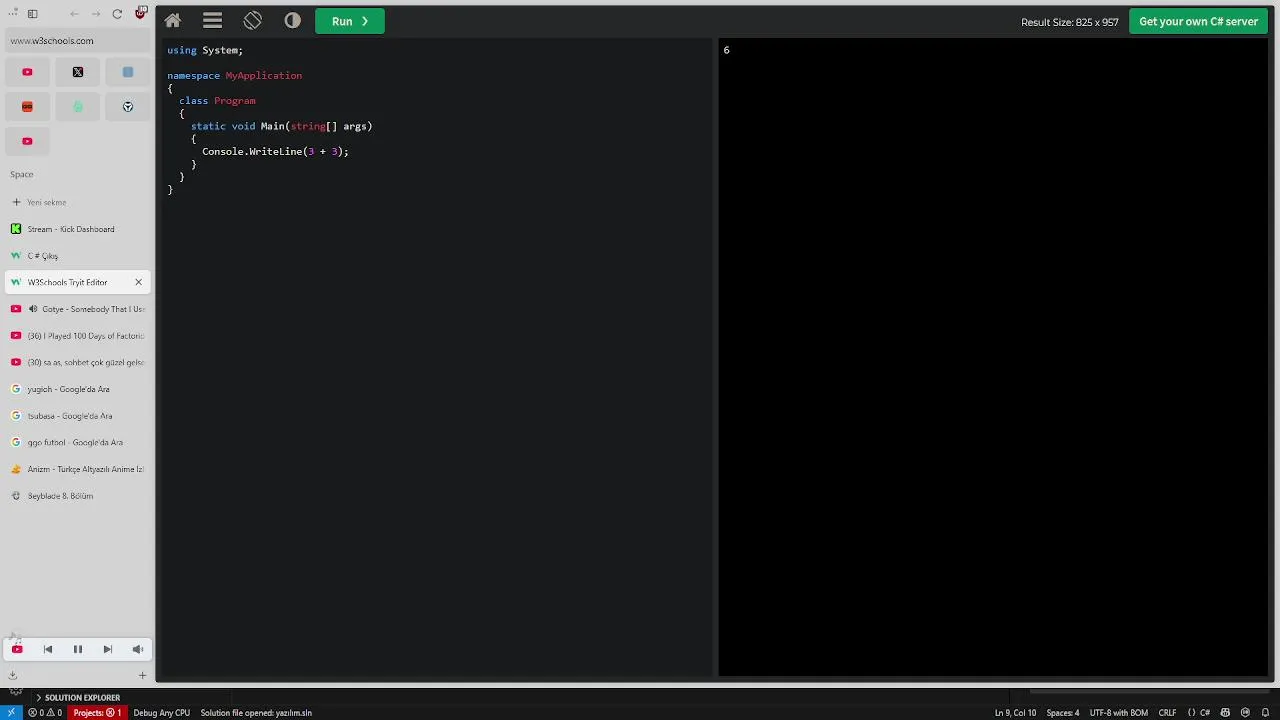Add a new space with plus icon
The height and width of the screenshot is (720, 1280).
coord(142,676)
